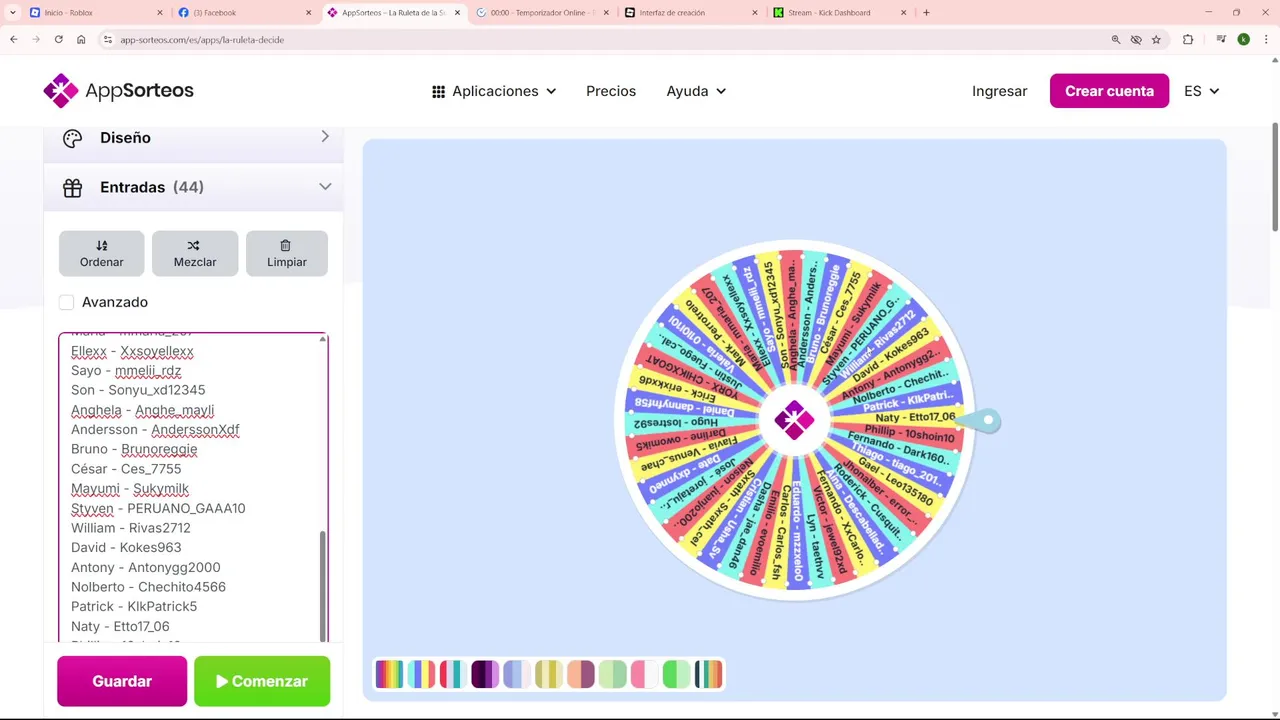
Task: Select the light blue pastel palette
Action: tap(517, 674)
